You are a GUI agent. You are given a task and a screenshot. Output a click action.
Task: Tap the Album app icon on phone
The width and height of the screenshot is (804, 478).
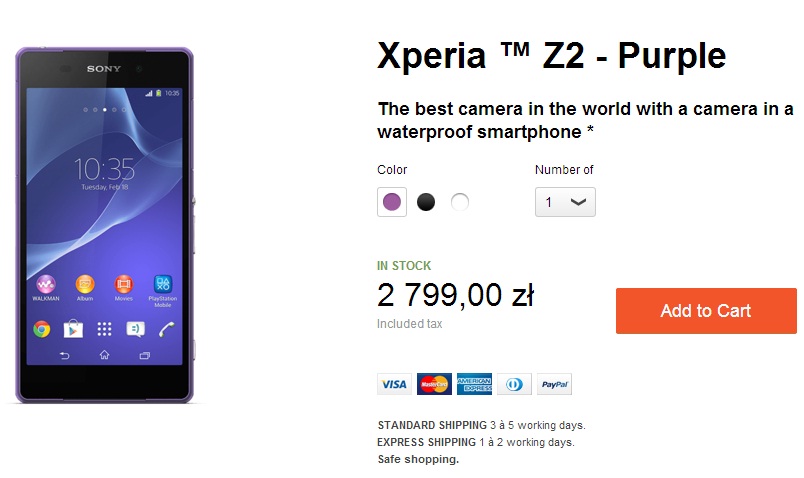coord(85,284)
